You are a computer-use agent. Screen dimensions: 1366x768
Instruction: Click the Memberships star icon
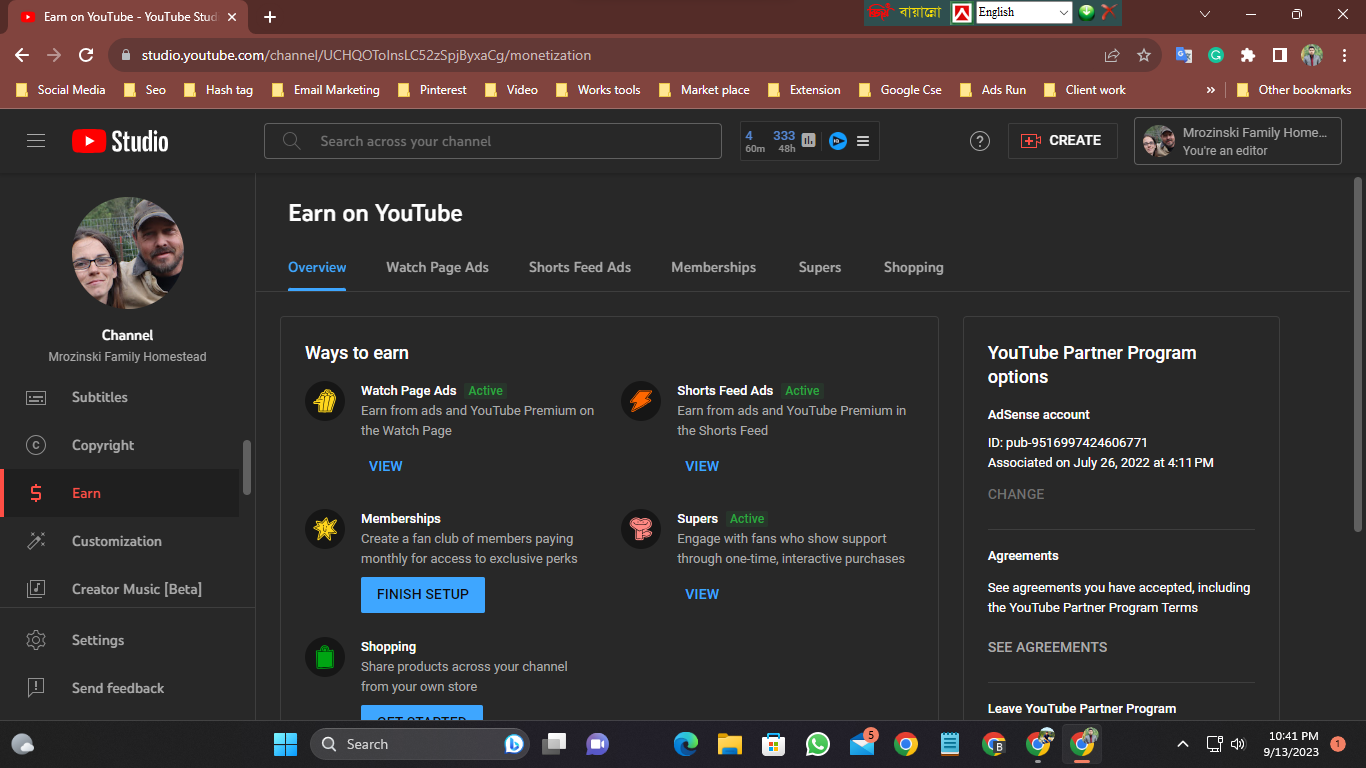pos(325,529)
